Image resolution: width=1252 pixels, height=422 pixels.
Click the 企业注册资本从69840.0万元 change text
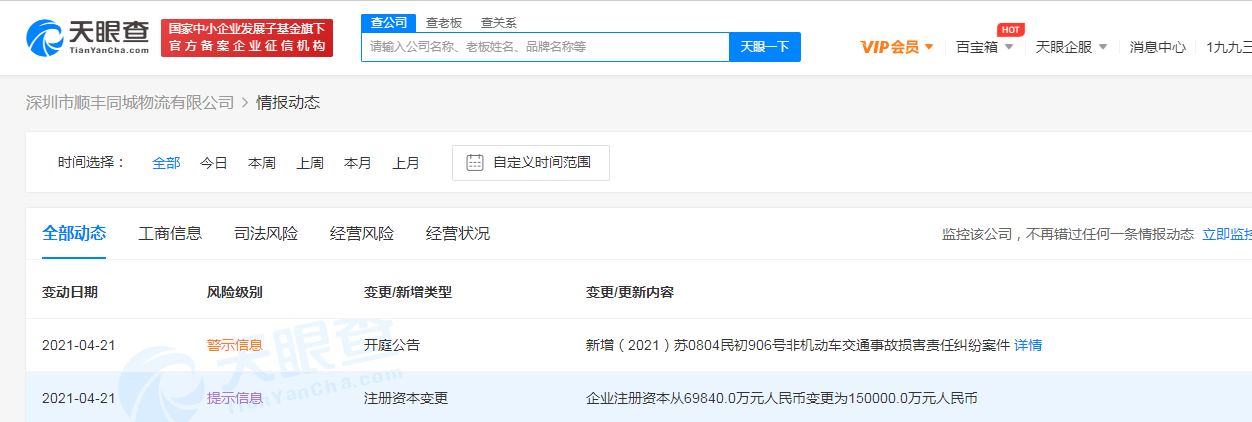tap(782, 398)
